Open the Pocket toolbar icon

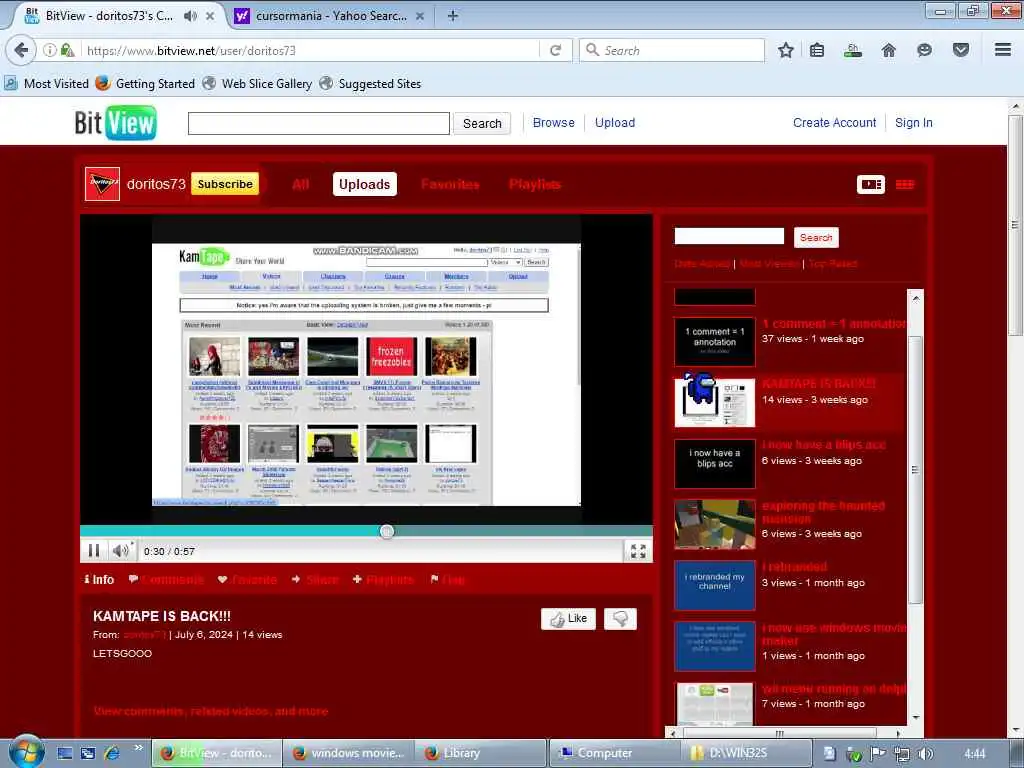(961, 50)
